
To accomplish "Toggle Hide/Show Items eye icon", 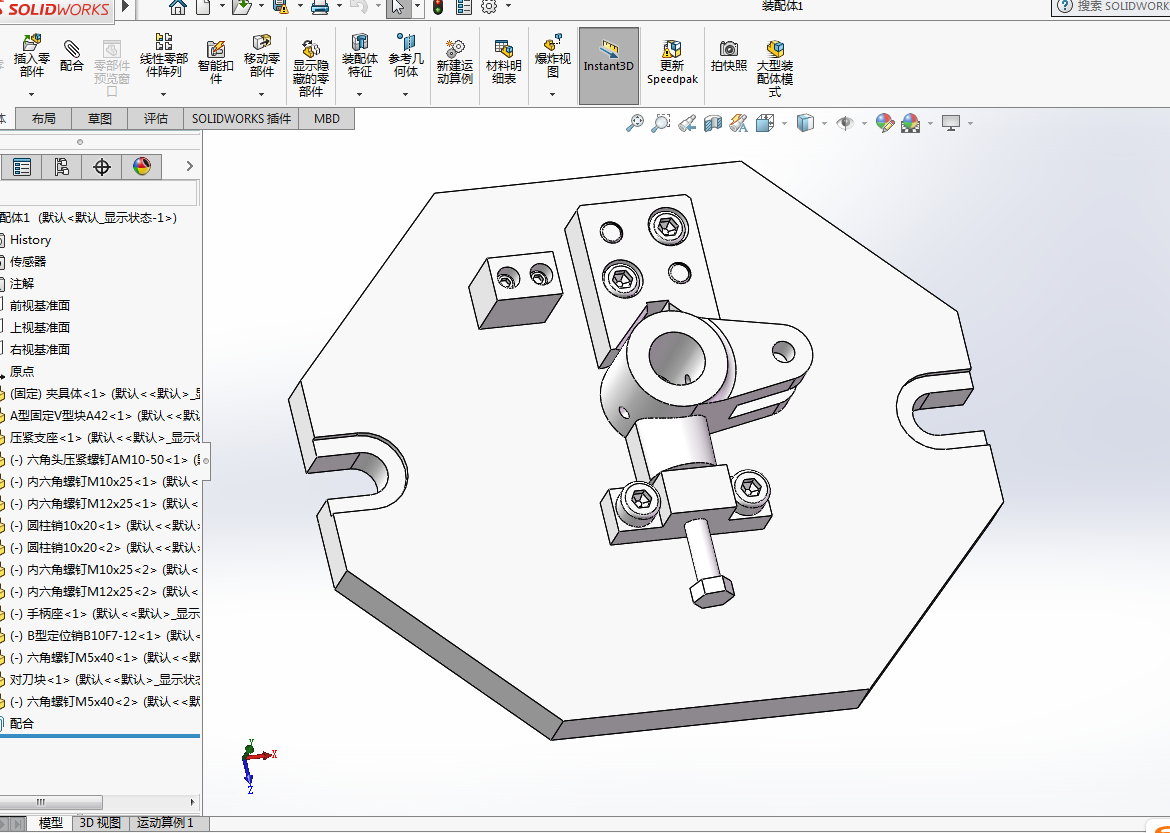I will pos(845,123).
